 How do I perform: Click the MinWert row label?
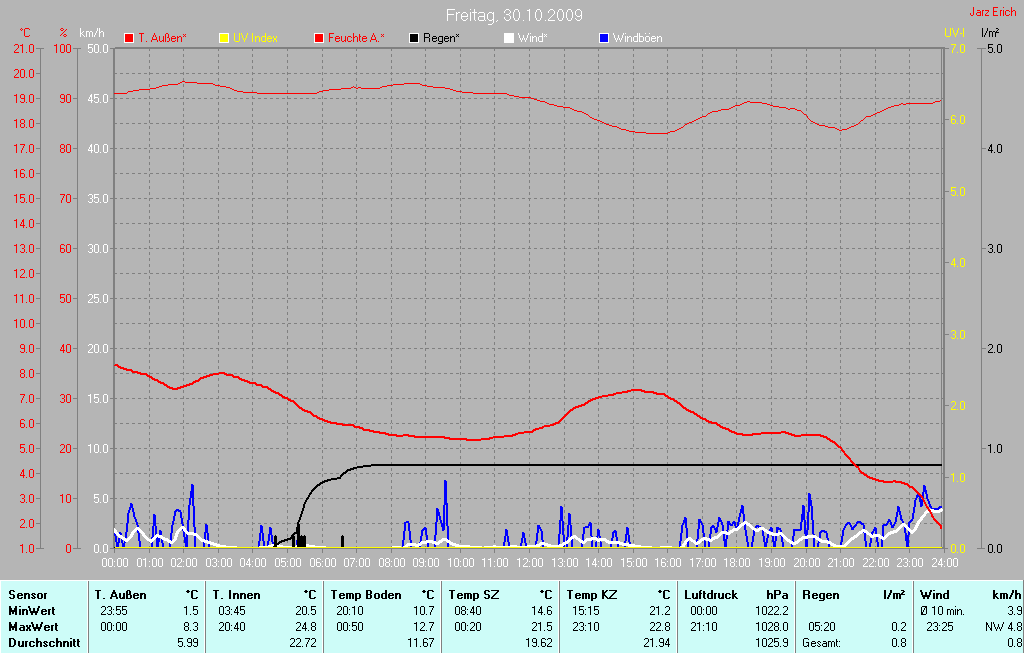click(31, 610)
